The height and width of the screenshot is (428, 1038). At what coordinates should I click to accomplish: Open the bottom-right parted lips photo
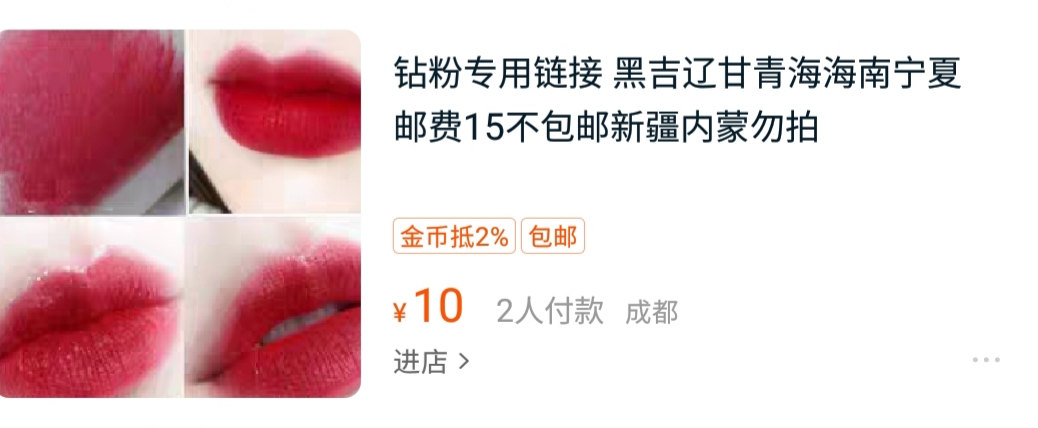(x=275, y=308)
